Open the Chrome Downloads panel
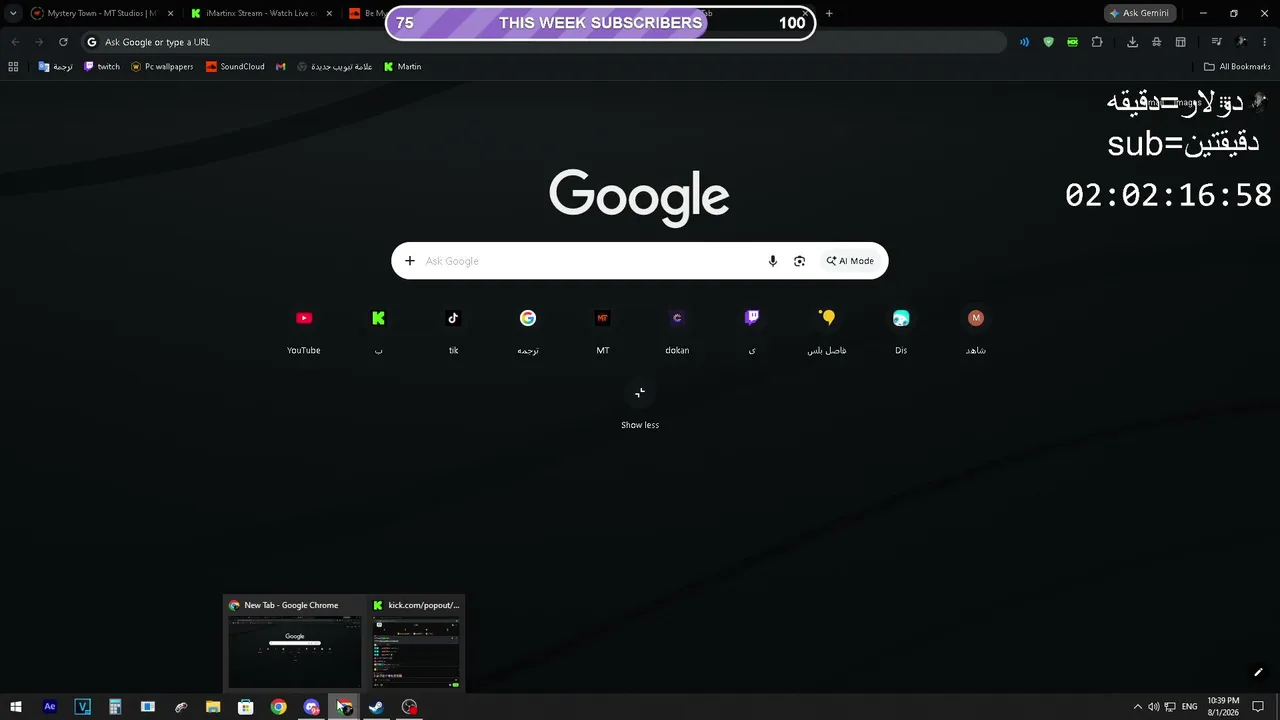This screenshot has width=1280, height=720. tap(1132, 42)
